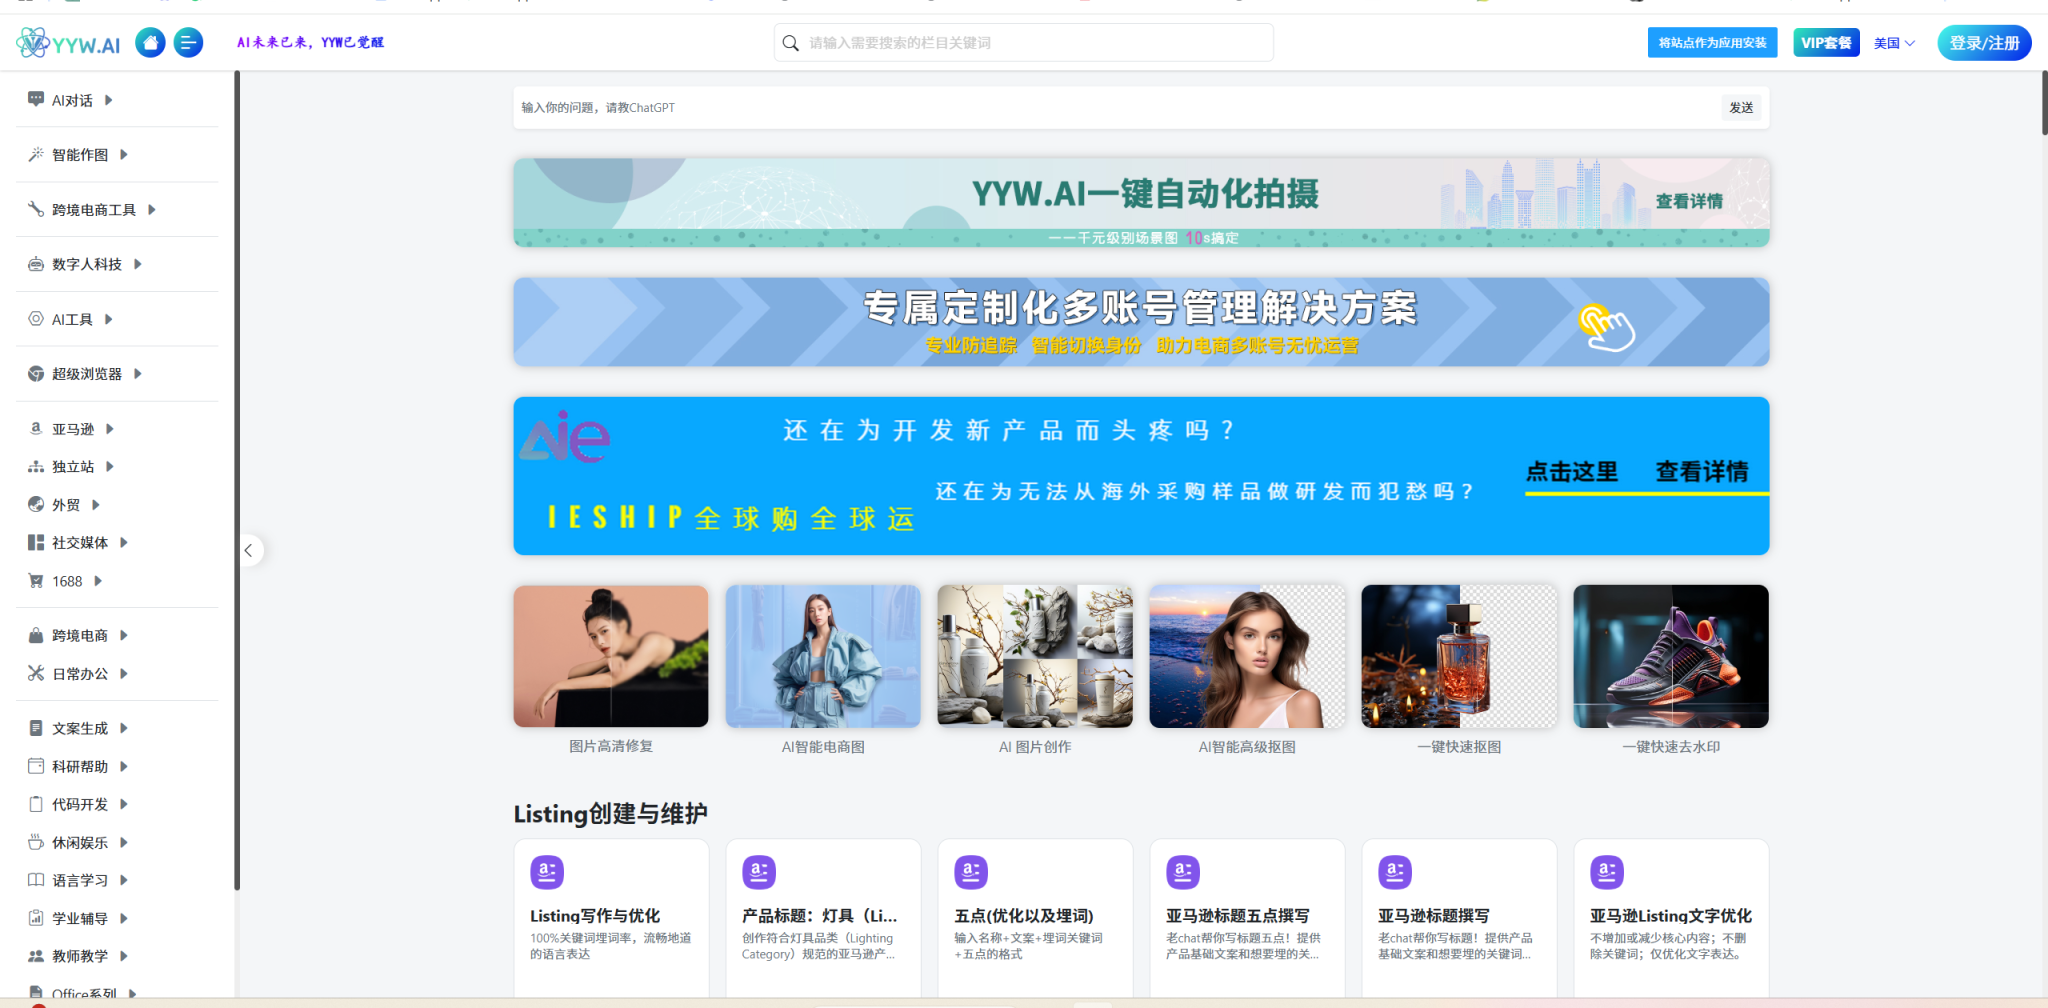Image resolution: width=2048 pixels, height=1008 pixels.
Task: Click the YYW.AI logo
Action: coord(68,43)
